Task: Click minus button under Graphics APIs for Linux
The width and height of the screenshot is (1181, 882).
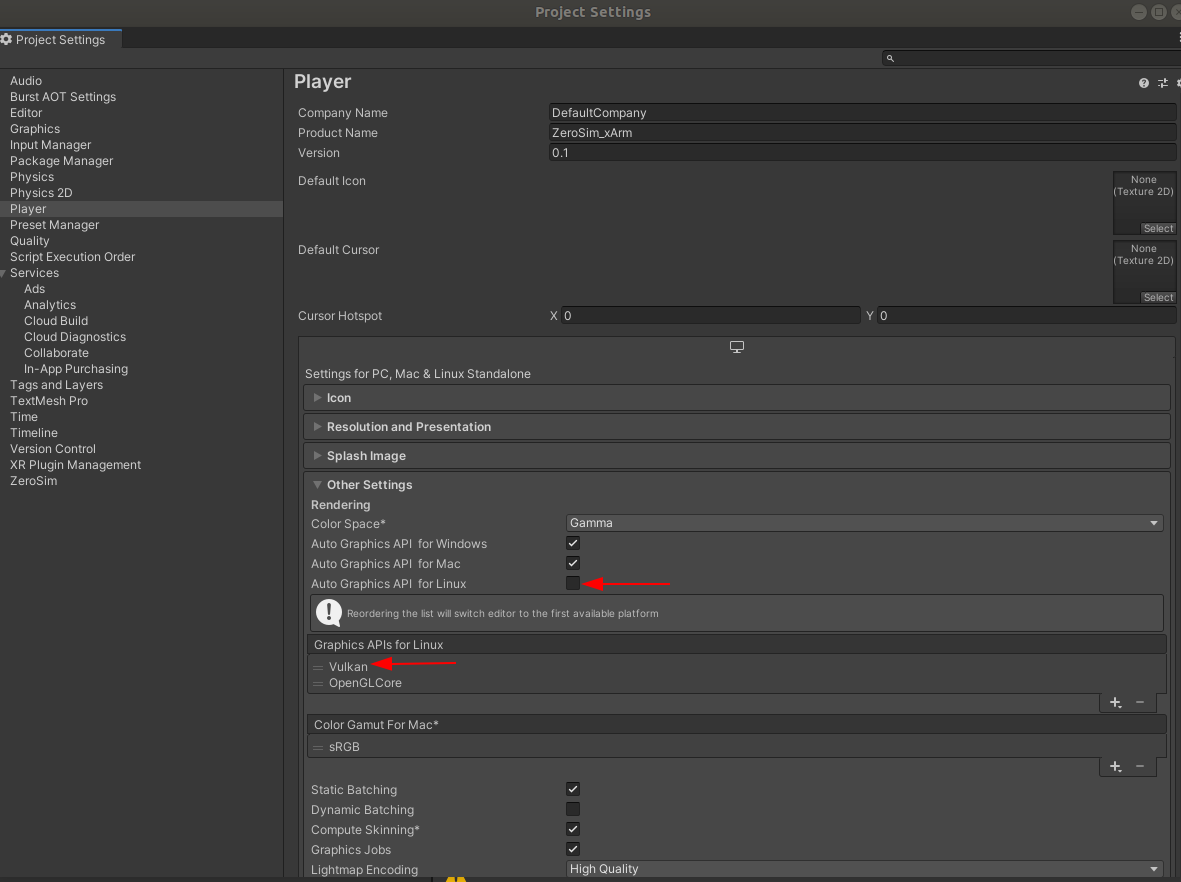Action: 1140,703
